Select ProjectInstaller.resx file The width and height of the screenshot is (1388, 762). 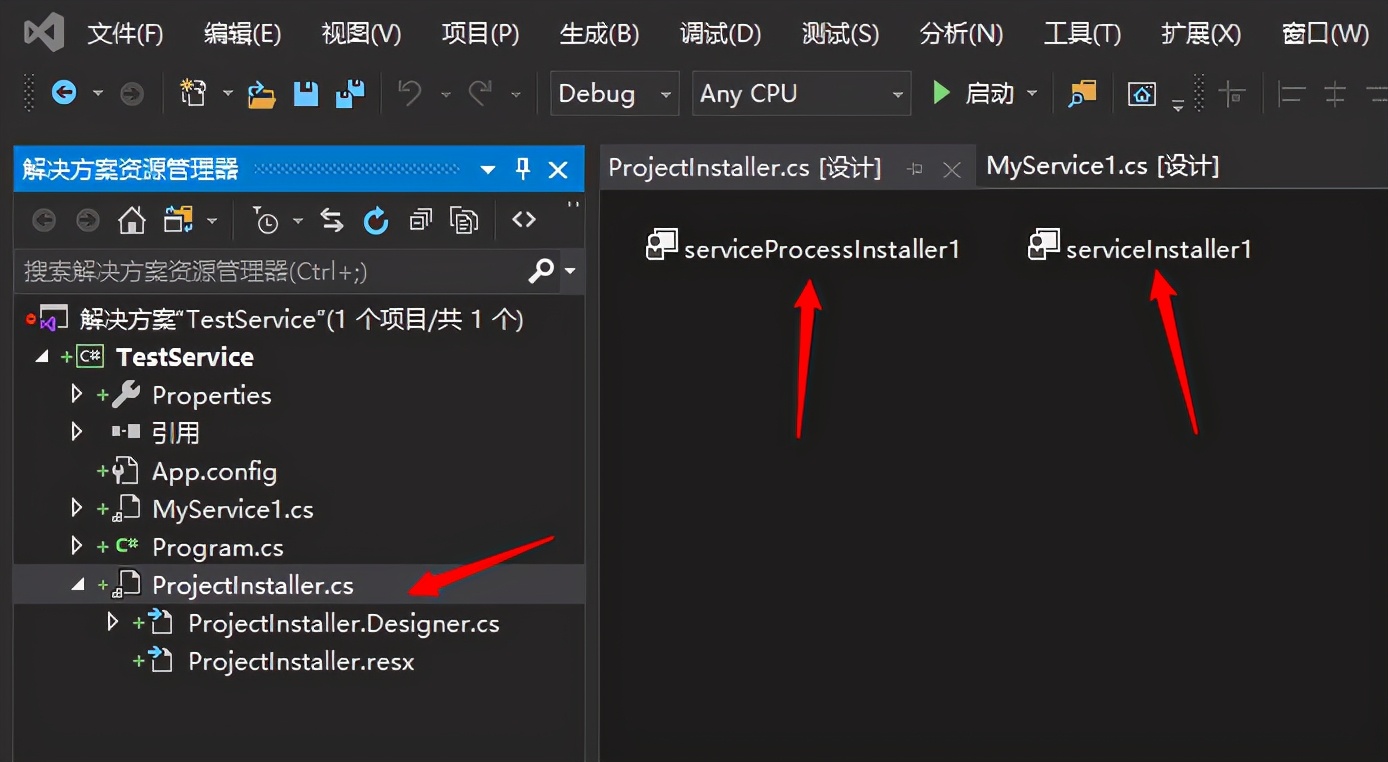point(300,661)
